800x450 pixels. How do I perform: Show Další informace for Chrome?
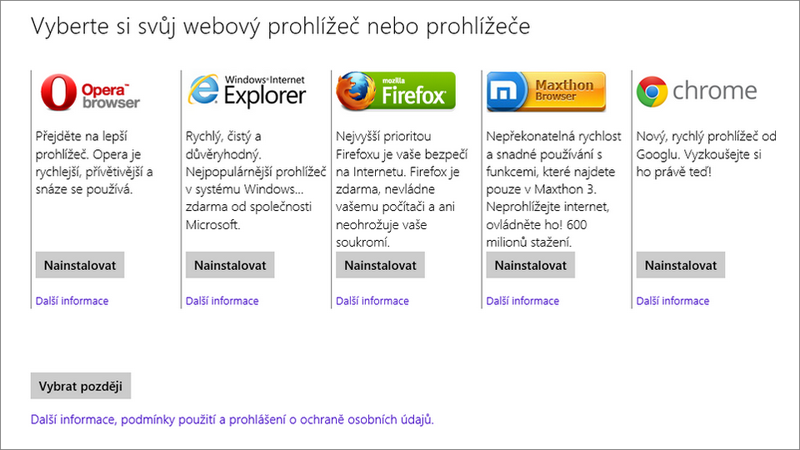tap(672, 301)
